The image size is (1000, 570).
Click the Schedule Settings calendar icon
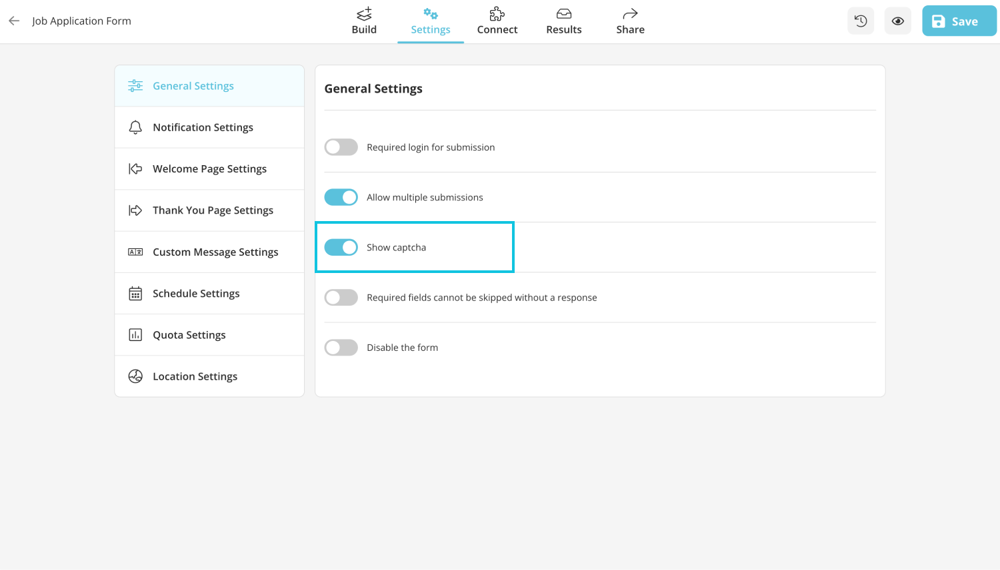pos(135,294)
